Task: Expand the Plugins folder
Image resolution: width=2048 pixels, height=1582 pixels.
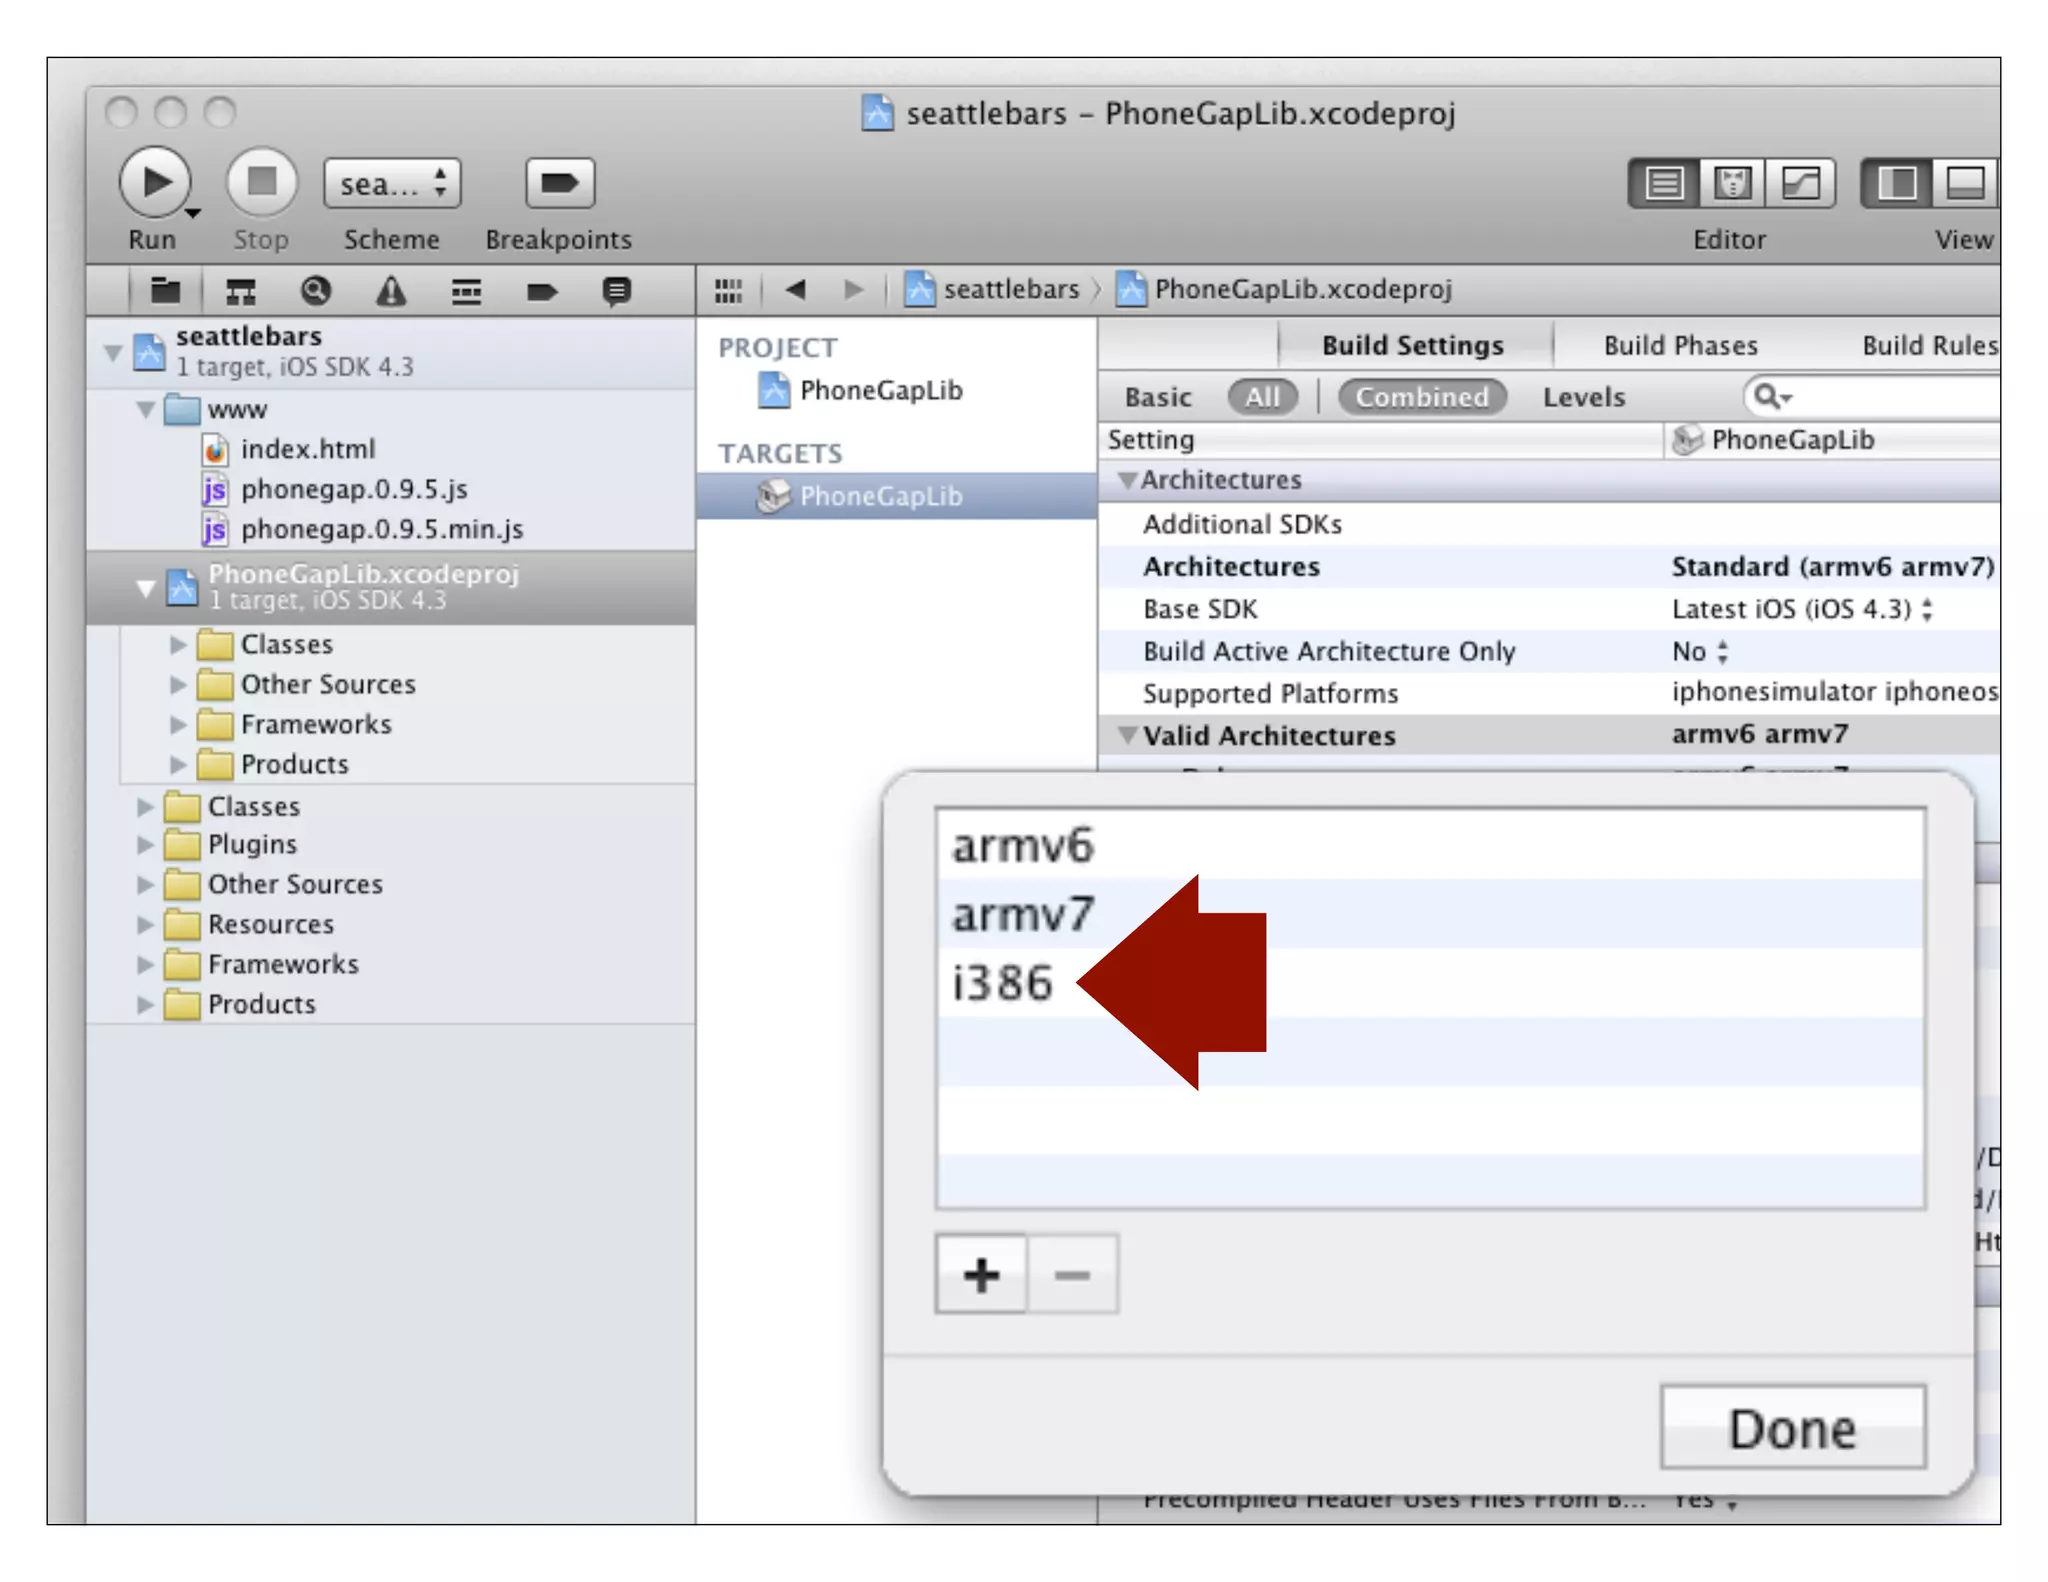Action: (x=145, y=845)
